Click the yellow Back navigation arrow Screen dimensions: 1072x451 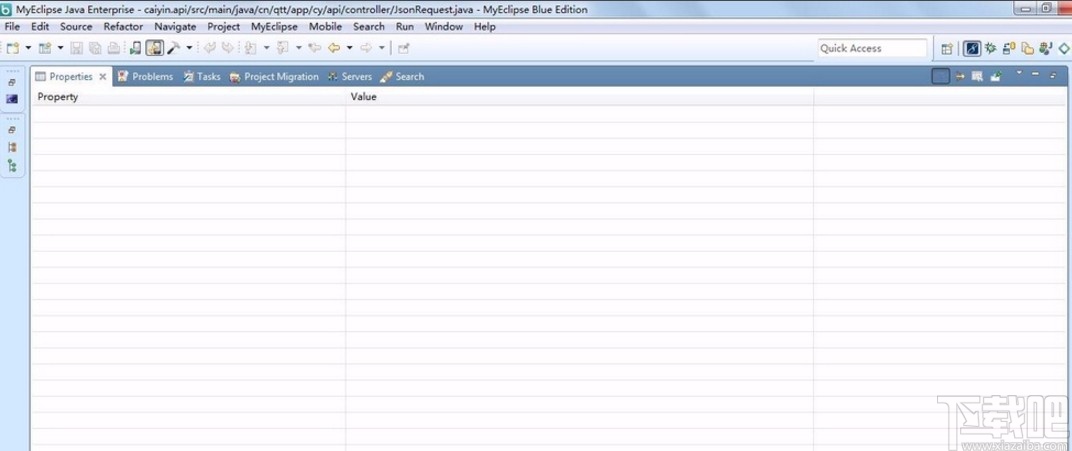(334, 48)
